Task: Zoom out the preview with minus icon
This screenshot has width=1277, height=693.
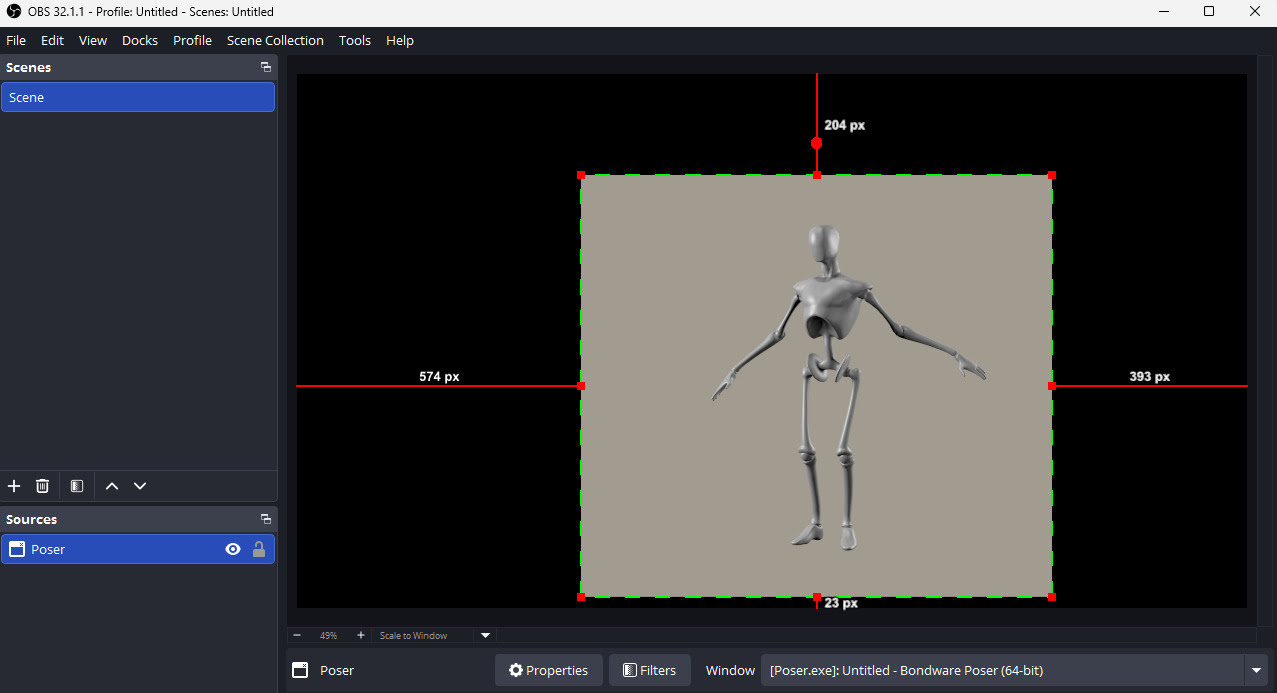Action: pos(297,635)
